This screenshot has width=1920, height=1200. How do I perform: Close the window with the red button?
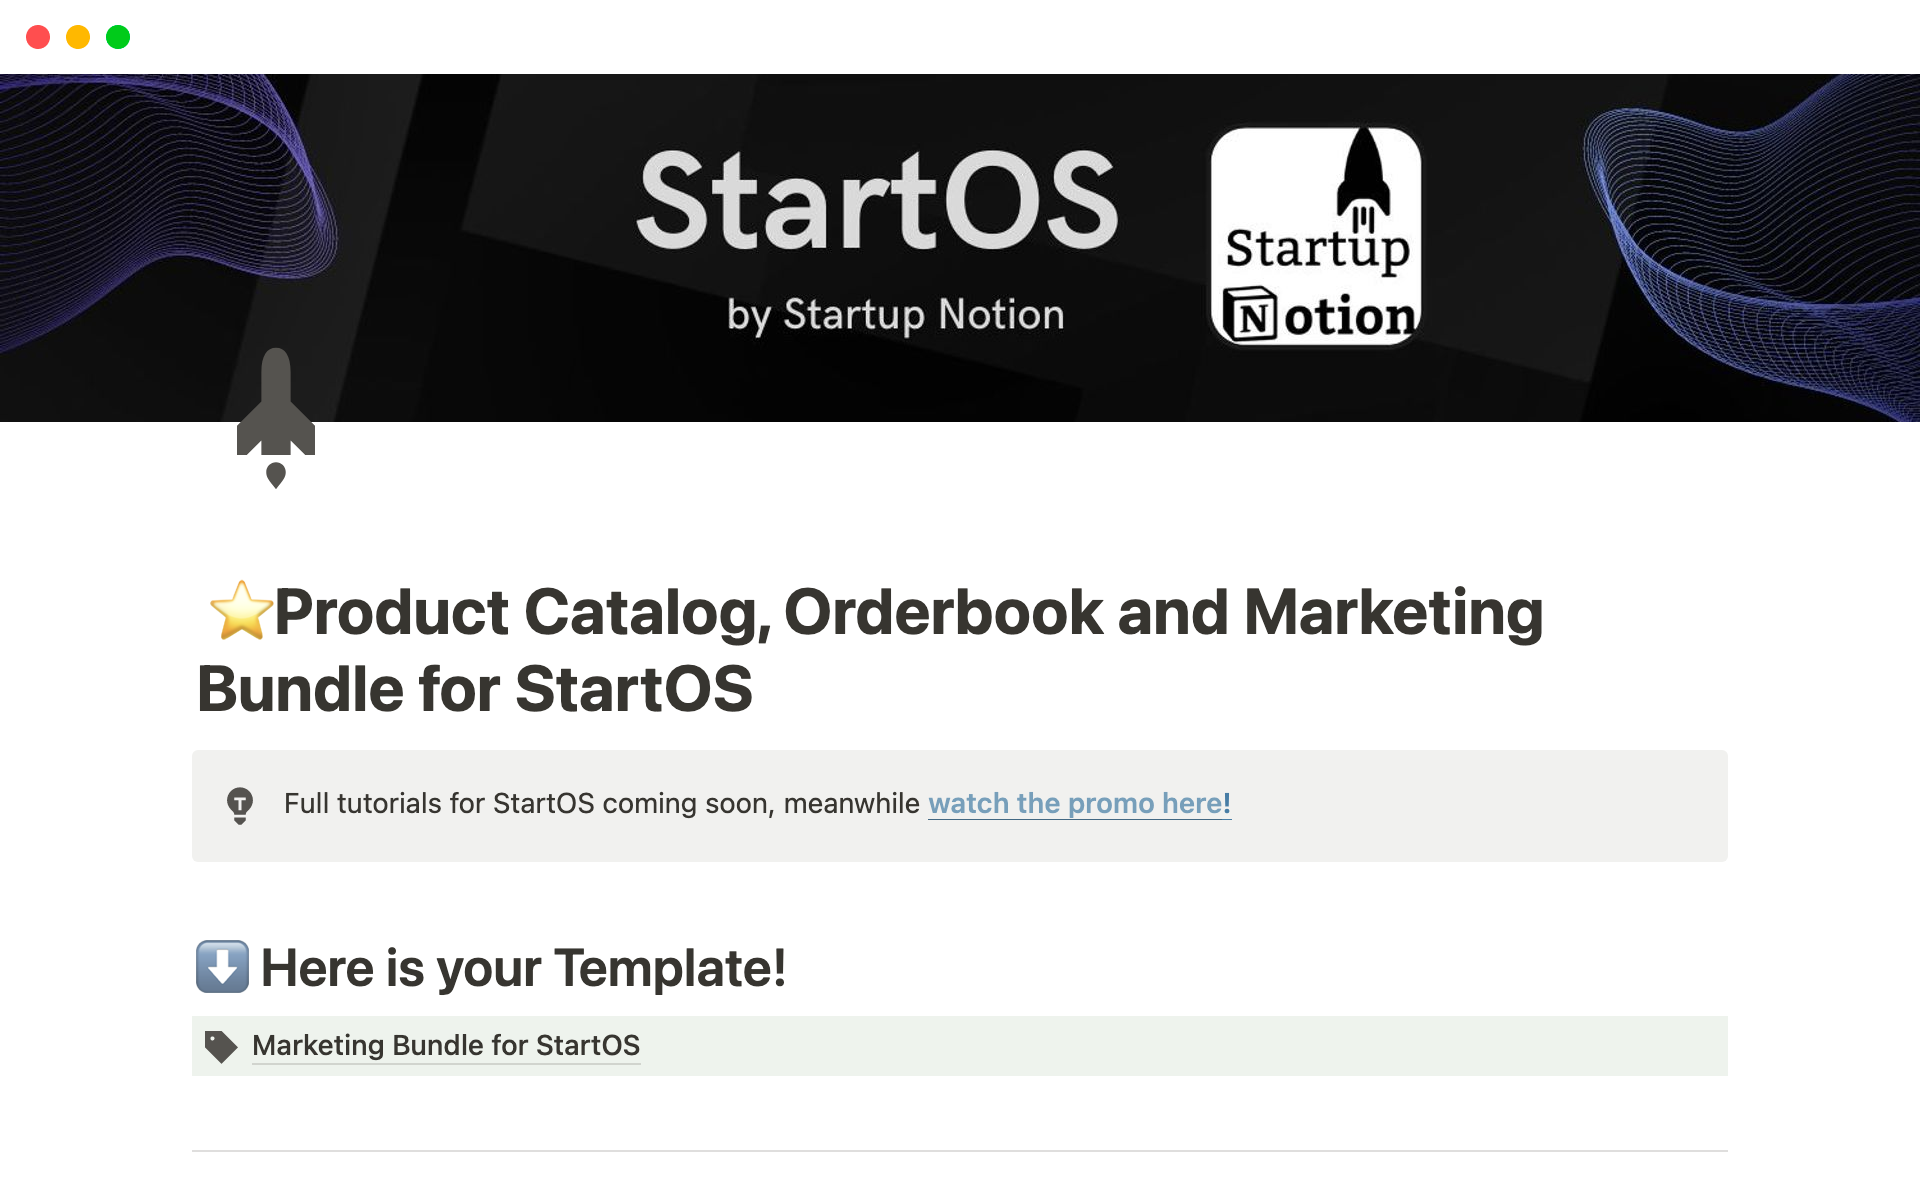coord(38,37)
